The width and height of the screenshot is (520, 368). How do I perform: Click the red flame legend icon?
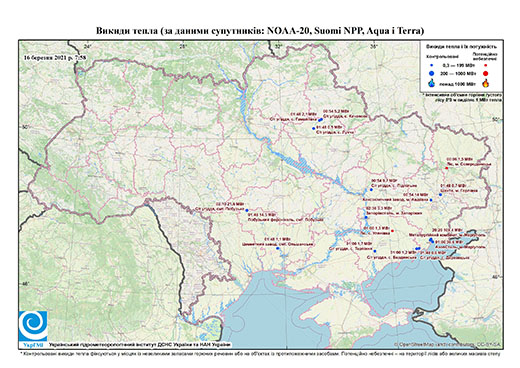[486, 83]
